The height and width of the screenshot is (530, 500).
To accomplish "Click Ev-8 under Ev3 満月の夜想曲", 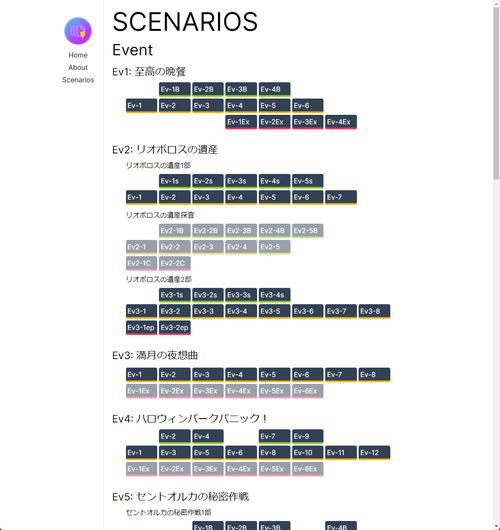I will (374, 375).
